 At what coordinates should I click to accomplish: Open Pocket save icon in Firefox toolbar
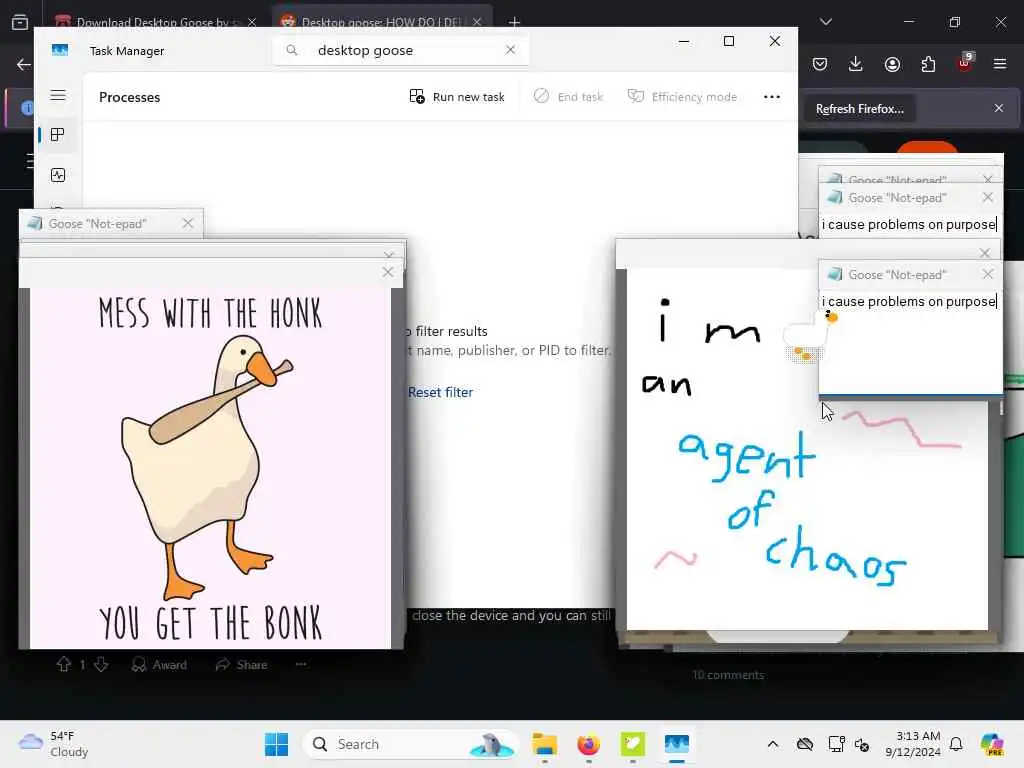click(x=820, y=64)
